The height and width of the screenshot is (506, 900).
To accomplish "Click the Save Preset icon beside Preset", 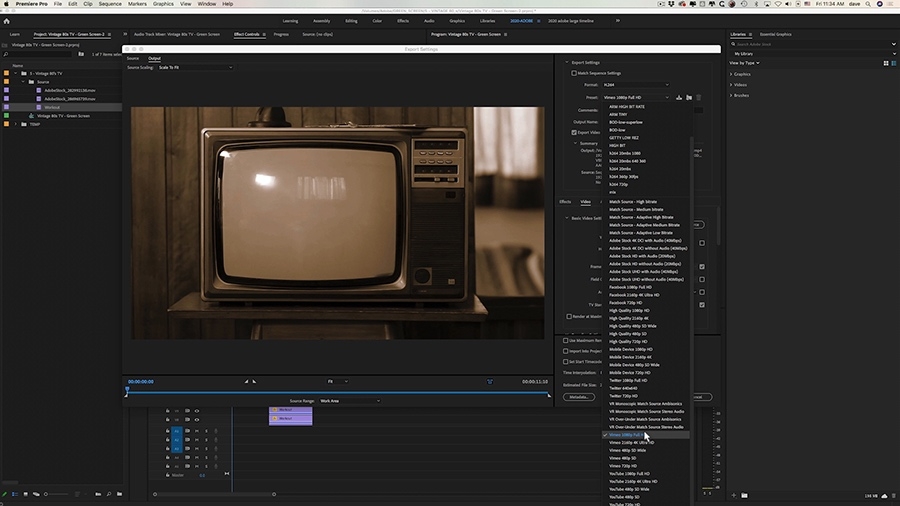I will [x=679, y=98].
